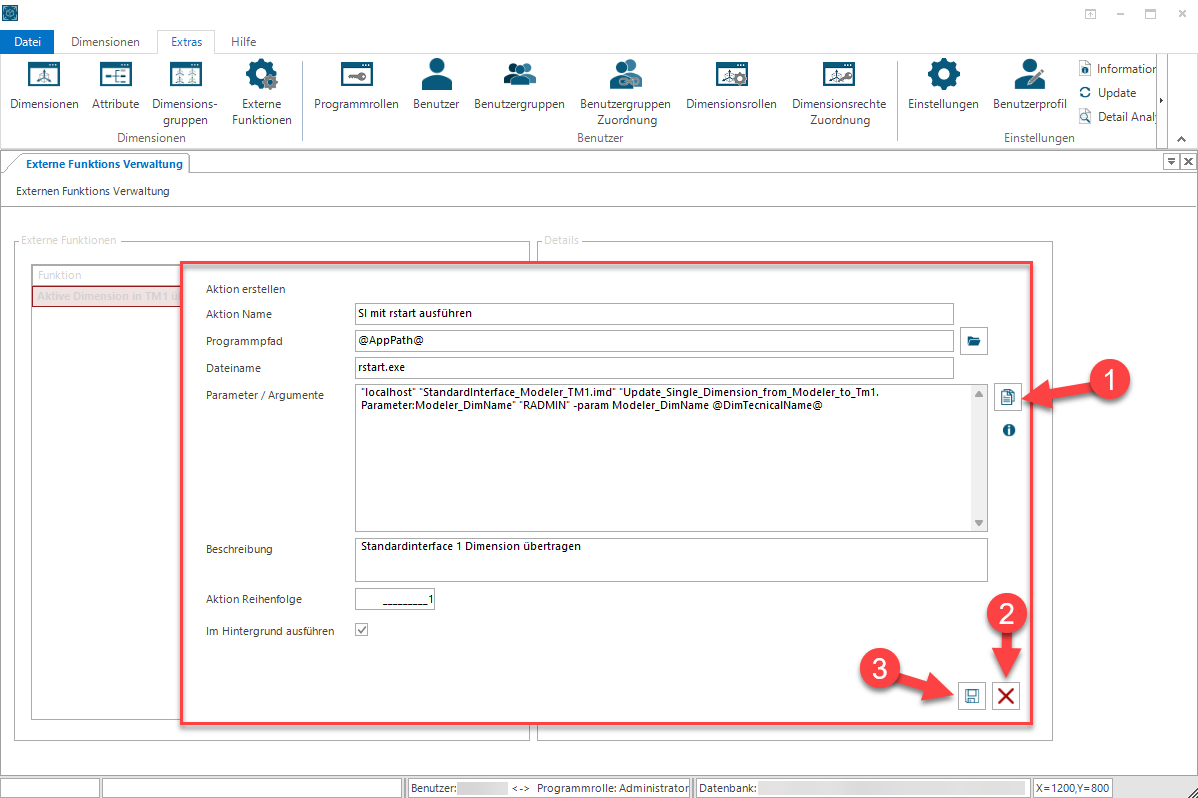Click Programmrolle: Administrator in status bar

pos(613,788)
